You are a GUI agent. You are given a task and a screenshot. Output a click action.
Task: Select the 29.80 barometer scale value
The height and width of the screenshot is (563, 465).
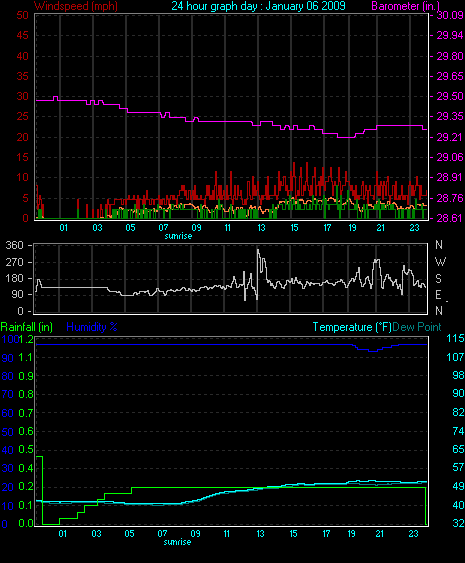[x=450, y=56]
